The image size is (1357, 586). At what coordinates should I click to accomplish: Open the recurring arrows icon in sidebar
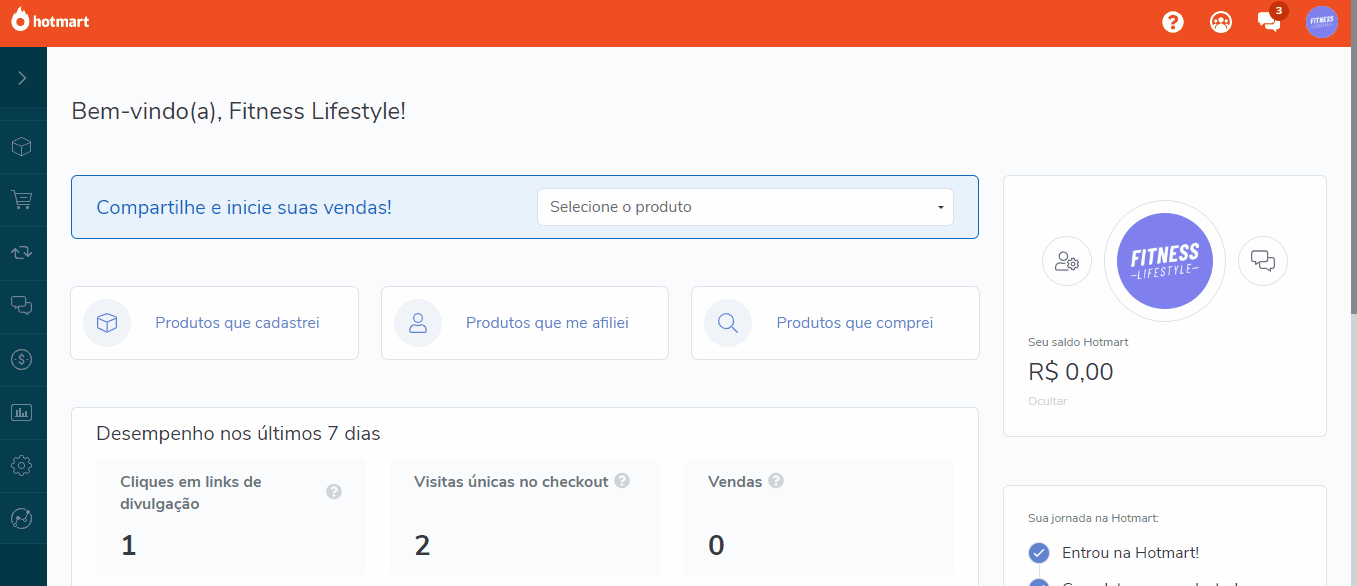22,253
